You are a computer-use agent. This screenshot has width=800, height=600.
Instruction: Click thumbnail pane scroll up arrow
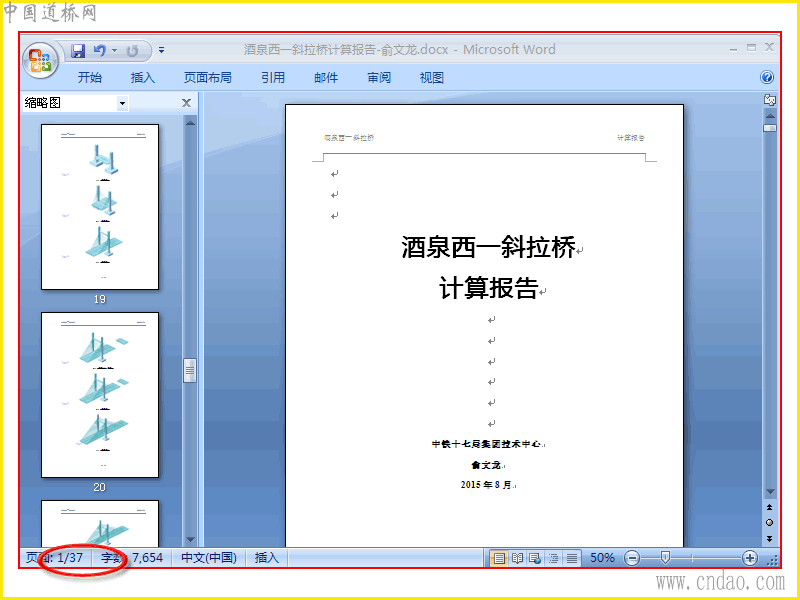click(190, 122)
